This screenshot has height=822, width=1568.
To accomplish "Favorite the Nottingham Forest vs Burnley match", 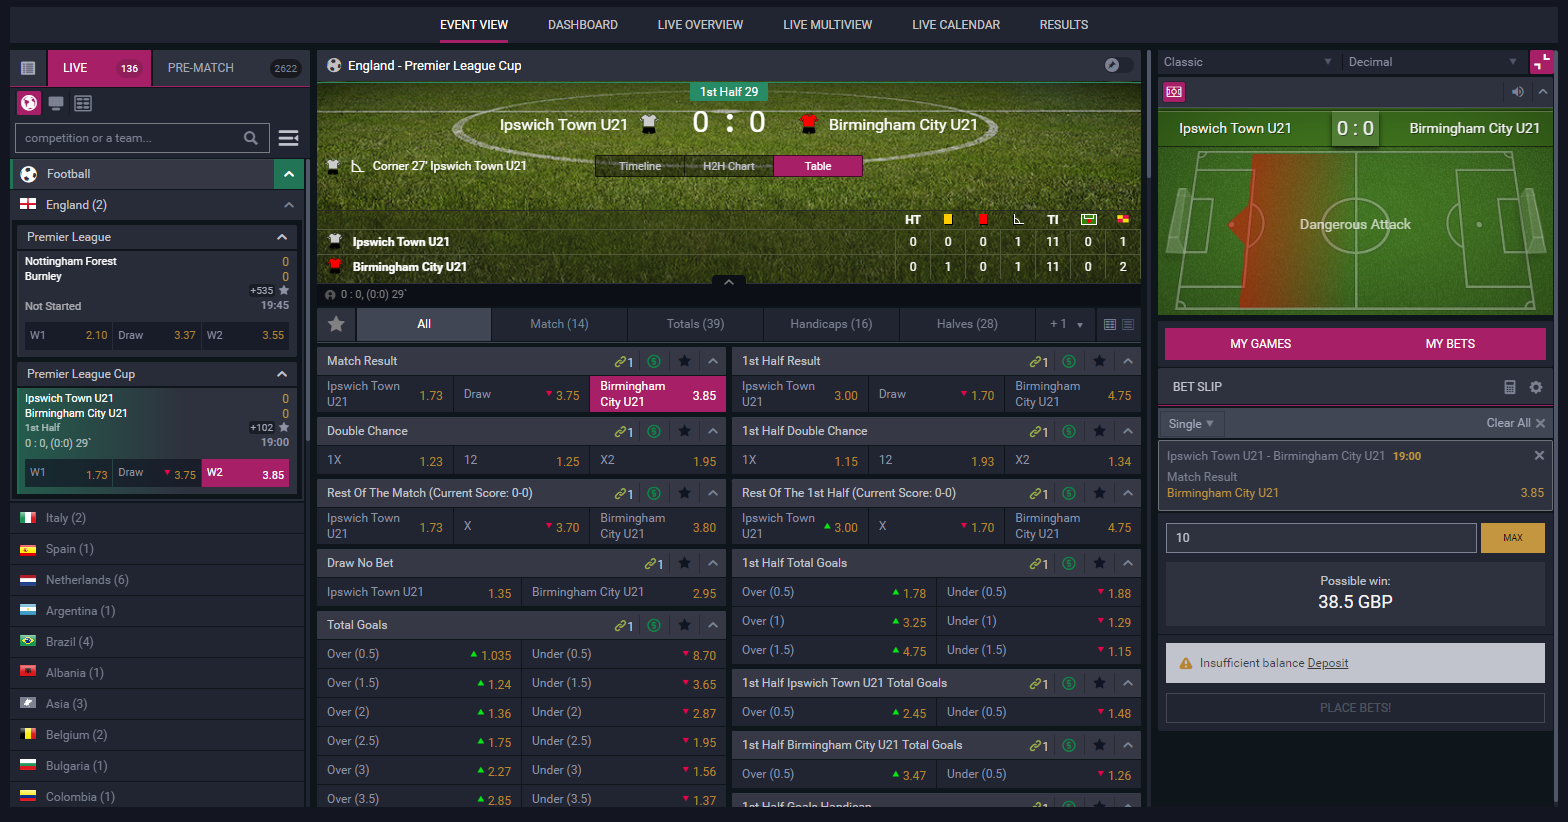I will pyautogui.click(x=284, y=290).
